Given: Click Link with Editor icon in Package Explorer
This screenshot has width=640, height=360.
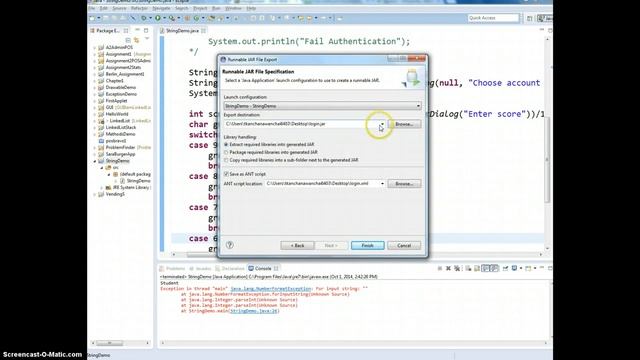Looking at the screenshot, I should click(136, 40).
